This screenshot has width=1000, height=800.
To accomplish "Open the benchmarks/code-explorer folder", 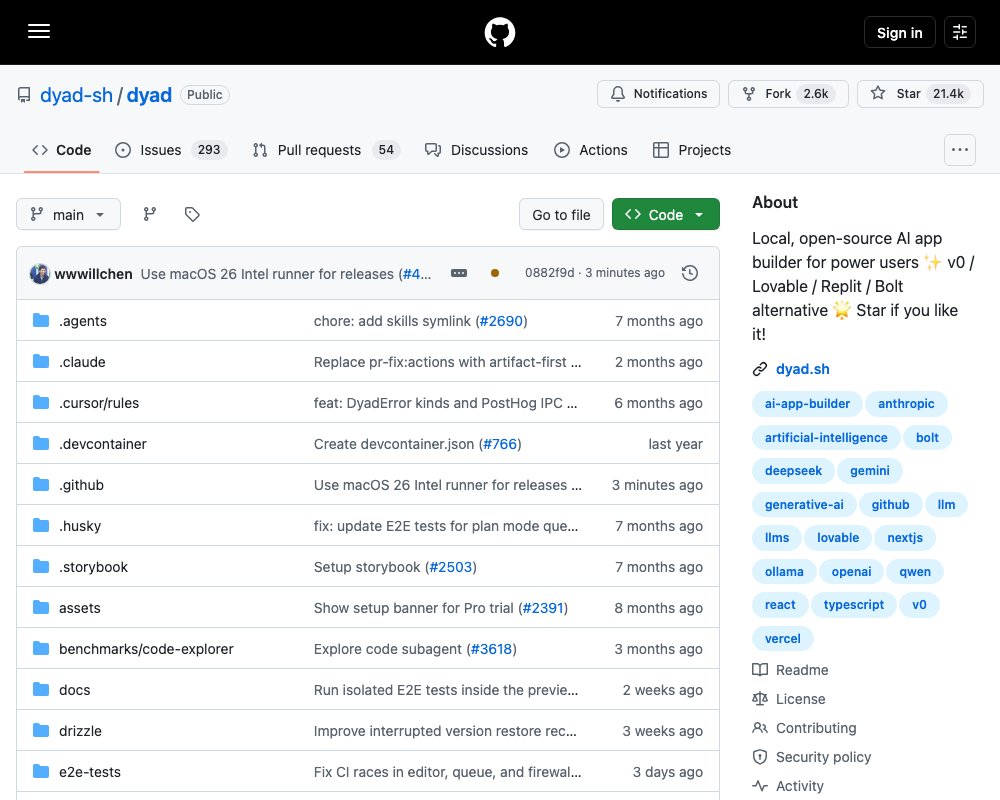I will pyautogui.click(x=146, y=649).
